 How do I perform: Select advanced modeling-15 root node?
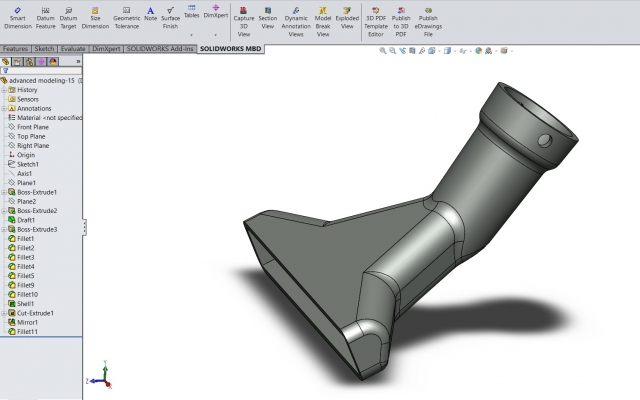click(41, 80)
